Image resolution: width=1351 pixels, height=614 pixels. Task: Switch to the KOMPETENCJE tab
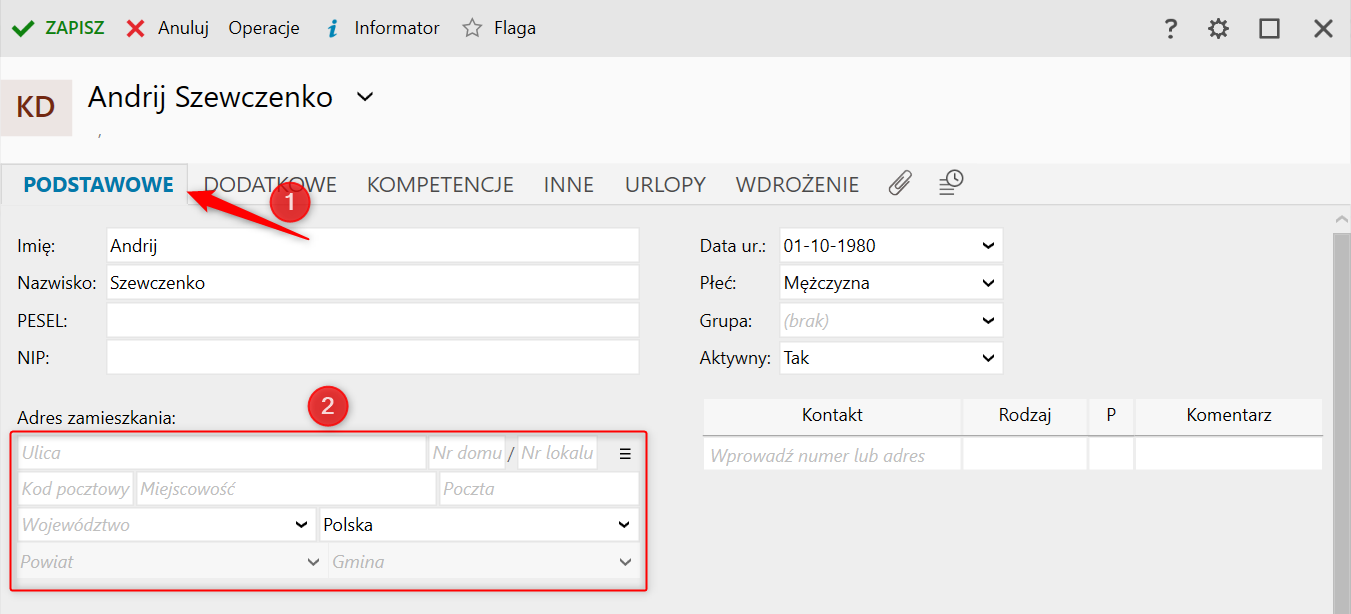pos(440,185)
